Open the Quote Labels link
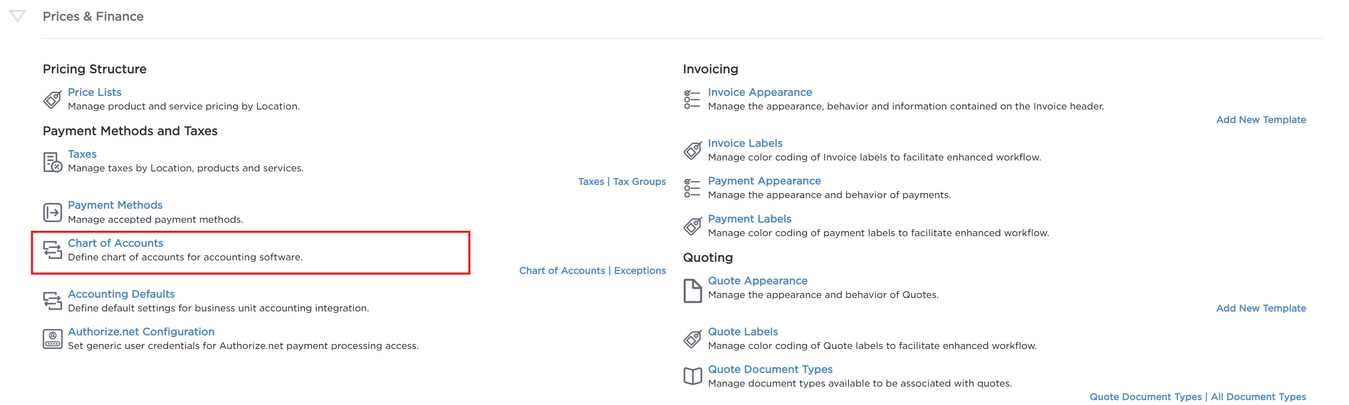 tap(742, 332)
